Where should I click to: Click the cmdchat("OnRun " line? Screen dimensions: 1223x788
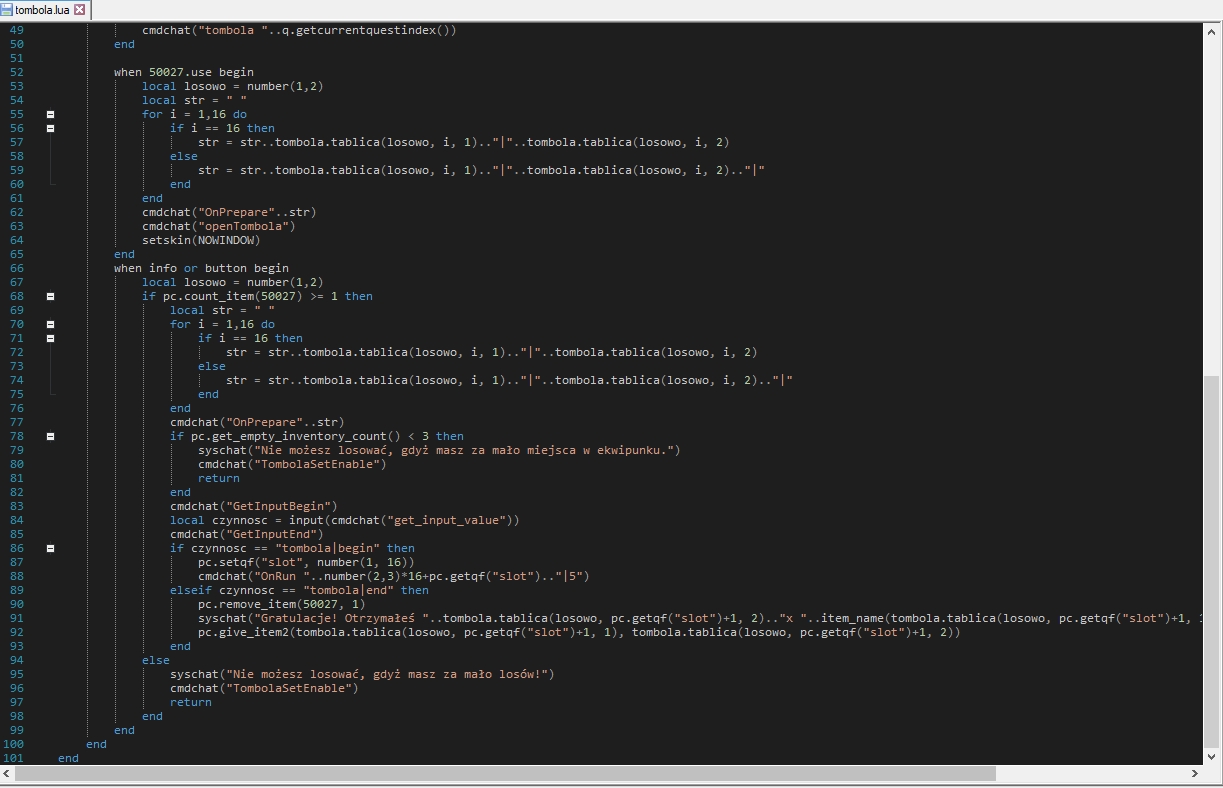(394, 576)
